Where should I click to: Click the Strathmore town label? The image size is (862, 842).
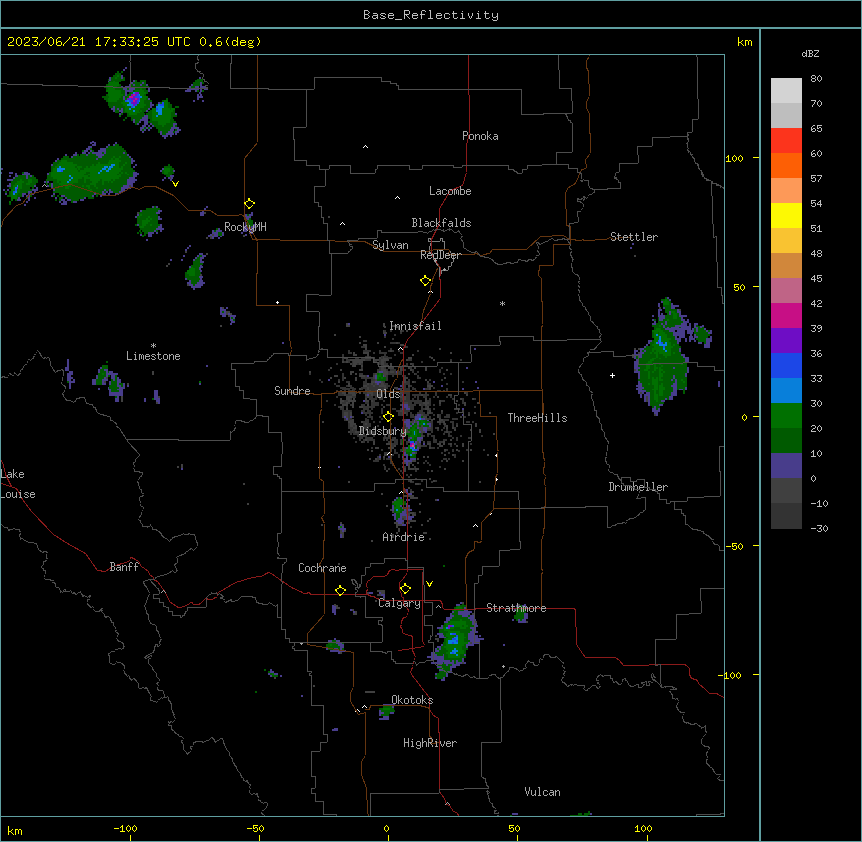click(516, 608)
